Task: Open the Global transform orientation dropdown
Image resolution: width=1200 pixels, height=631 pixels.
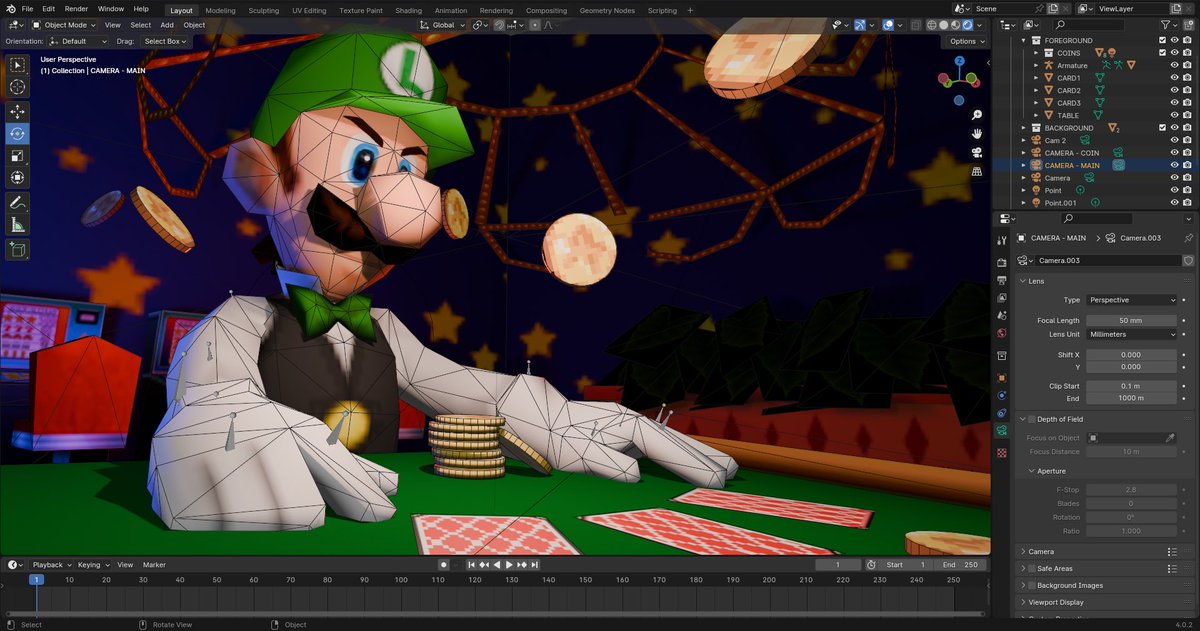Action: point(440,25)
